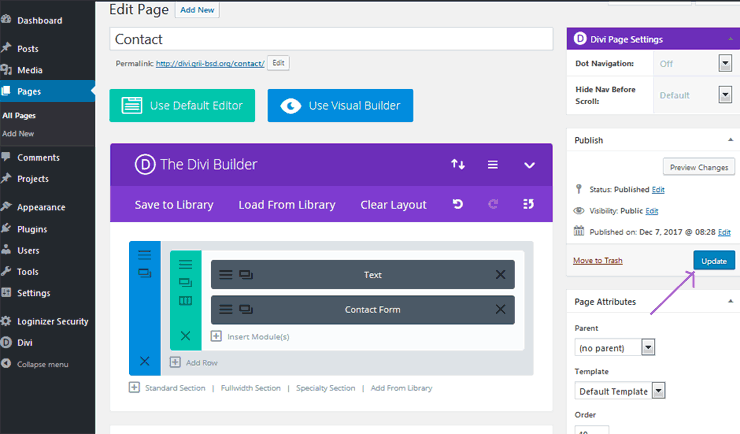Open portability import/export arrows icon
740x434 pixels.
458,164
